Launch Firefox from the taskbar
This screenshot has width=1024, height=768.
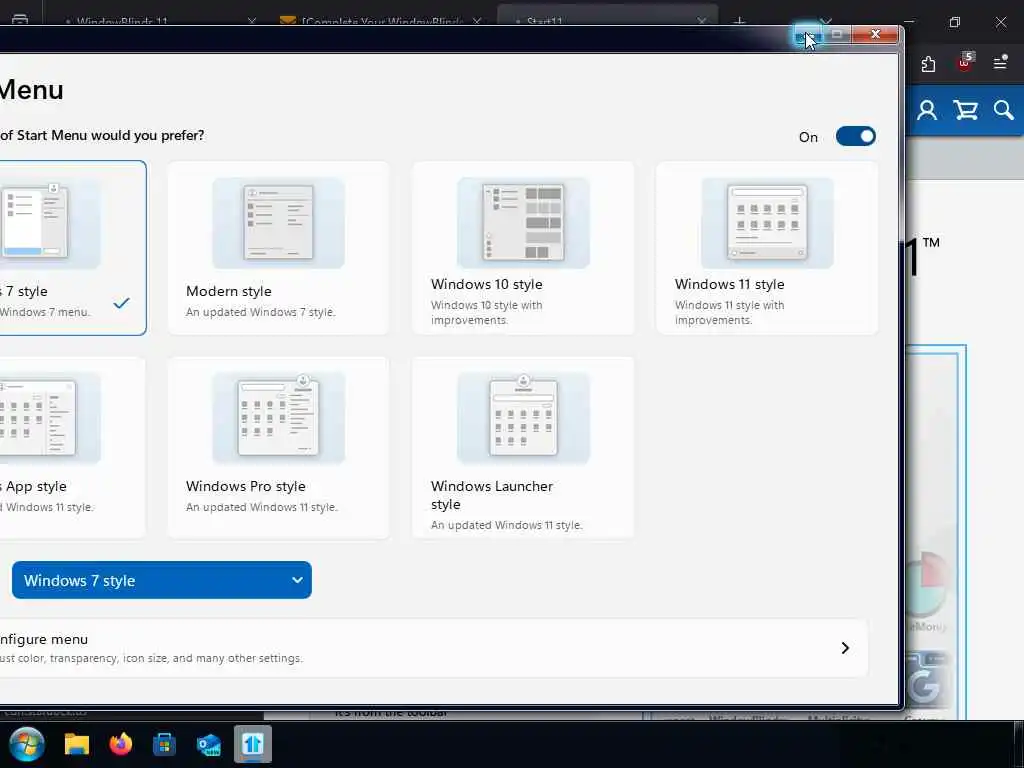pyautogui.click(x=121, y=744)
